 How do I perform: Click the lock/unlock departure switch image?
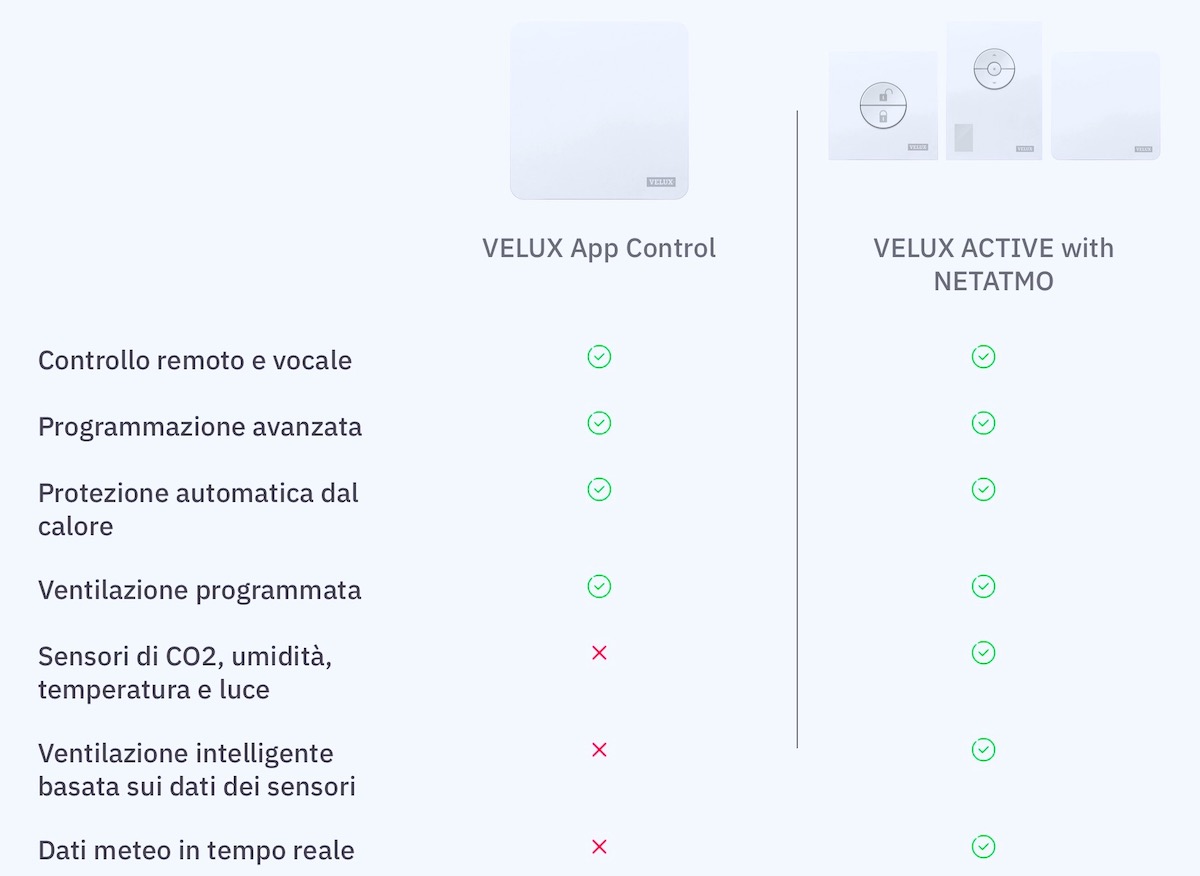882,106
